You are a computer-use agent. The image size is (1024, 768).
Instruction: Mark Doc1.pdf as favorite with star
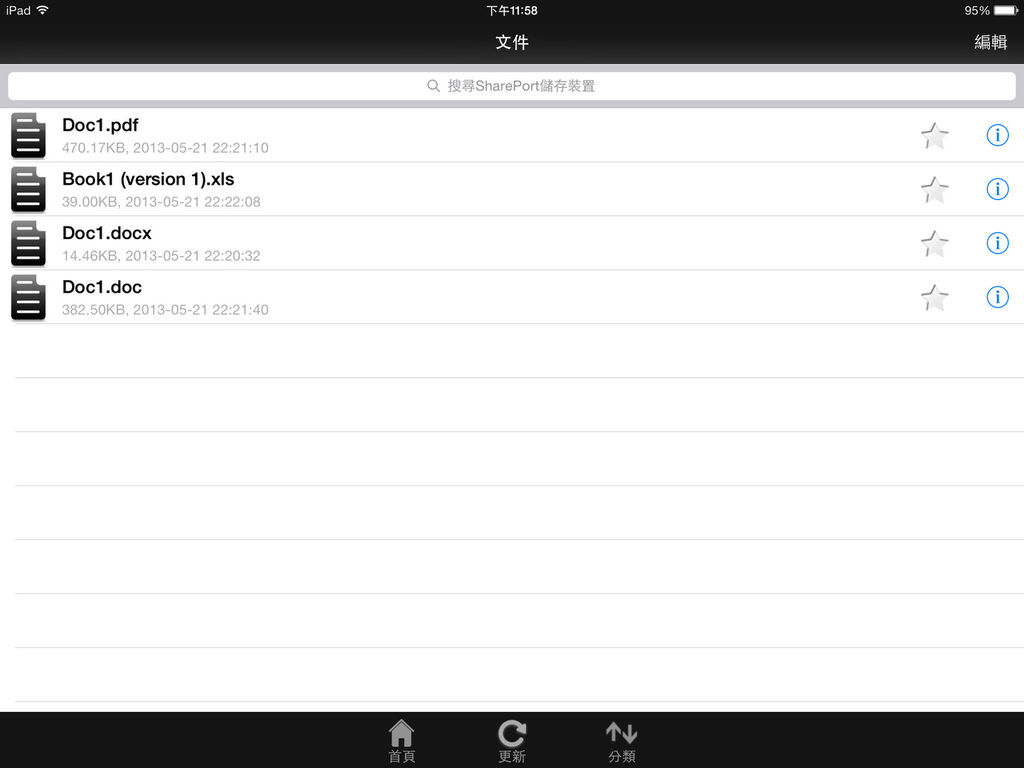935,136
